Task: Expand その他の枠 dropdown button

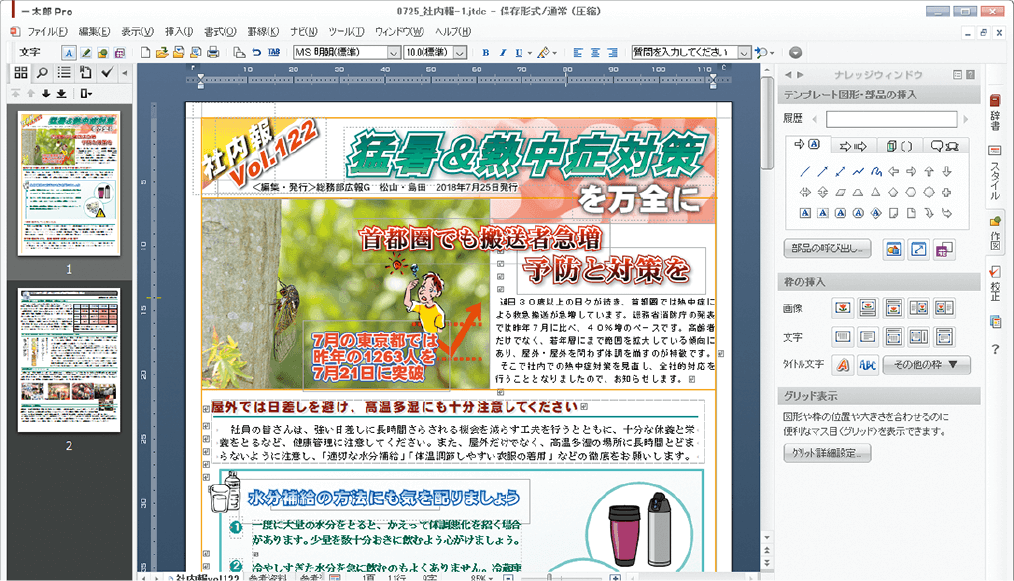Action: click(926, 365)
